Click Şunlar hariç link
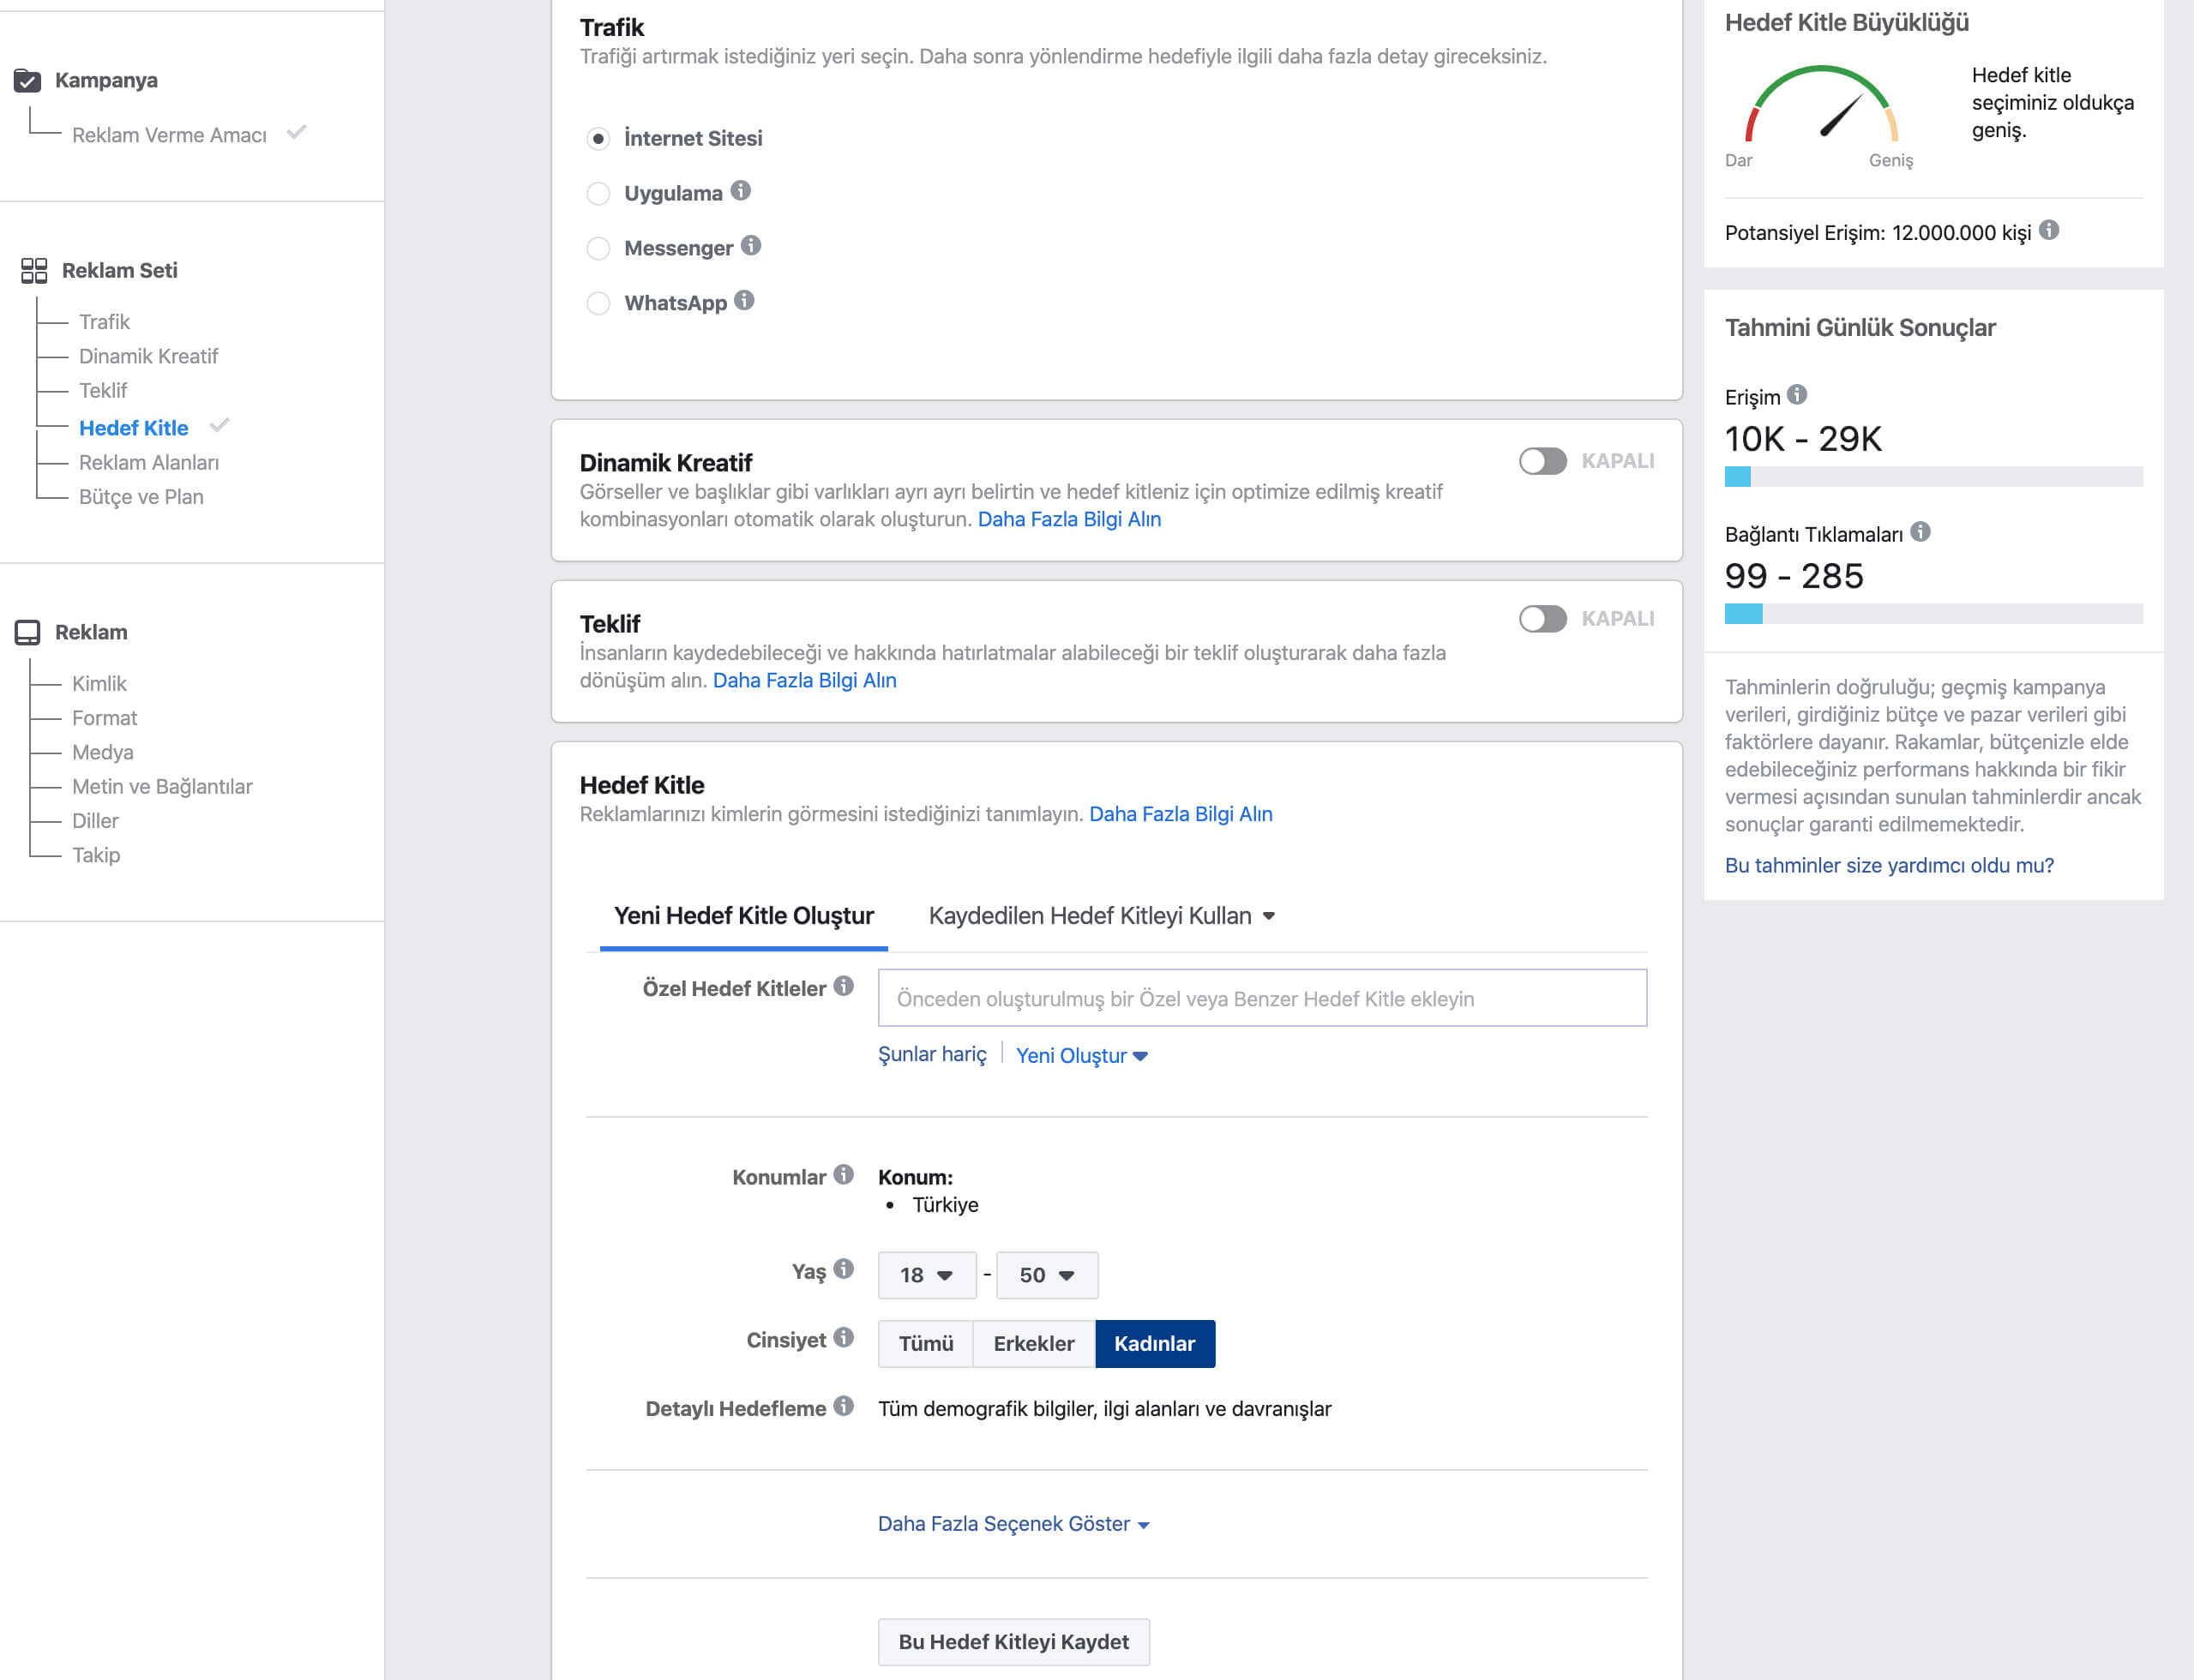The width and height of the screenshot is (2194, 1680). [x=932, y=1054]
